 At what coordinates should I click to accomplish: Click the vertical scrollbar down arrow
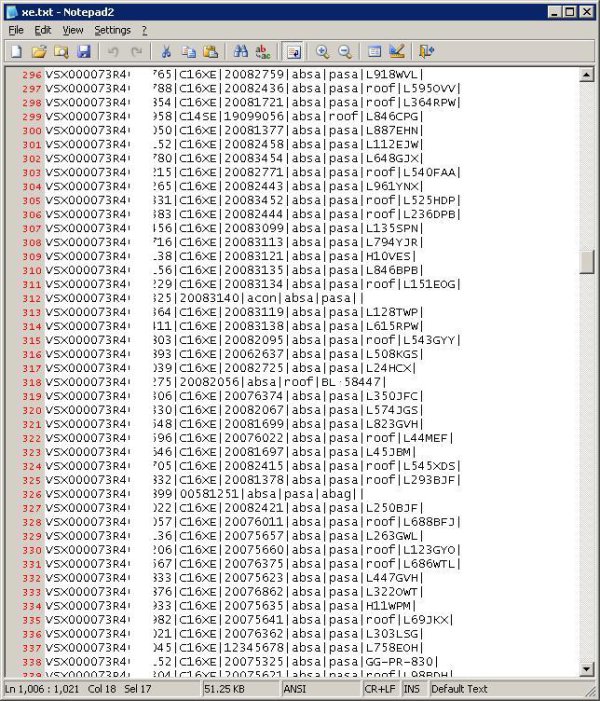[588, 668]
